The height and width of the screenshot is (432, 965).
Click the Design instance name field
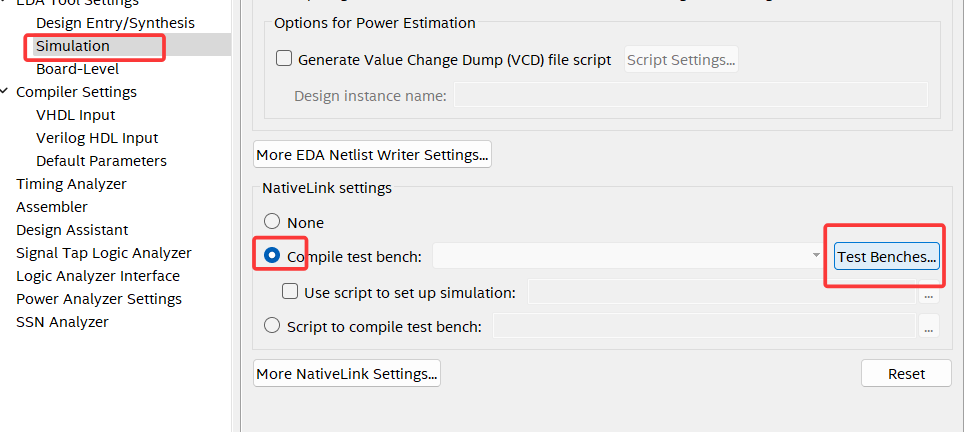click(x=690, y=96)
